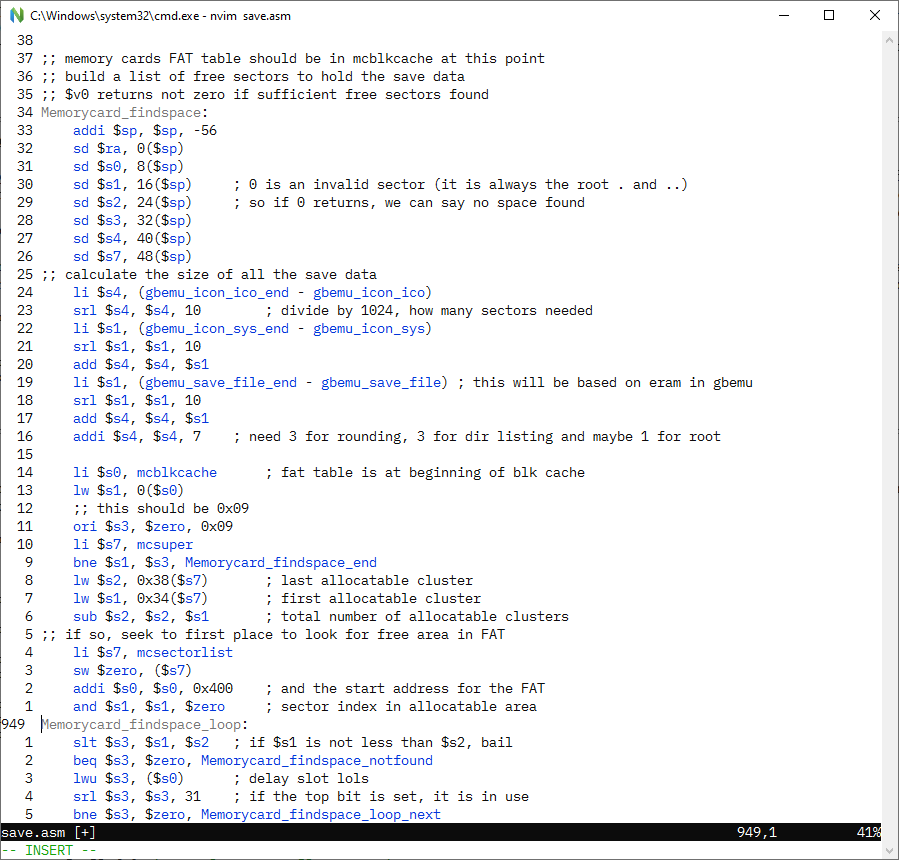Click 'sub $s2, $s2, $s1' instruction

[x=140, y=616]
